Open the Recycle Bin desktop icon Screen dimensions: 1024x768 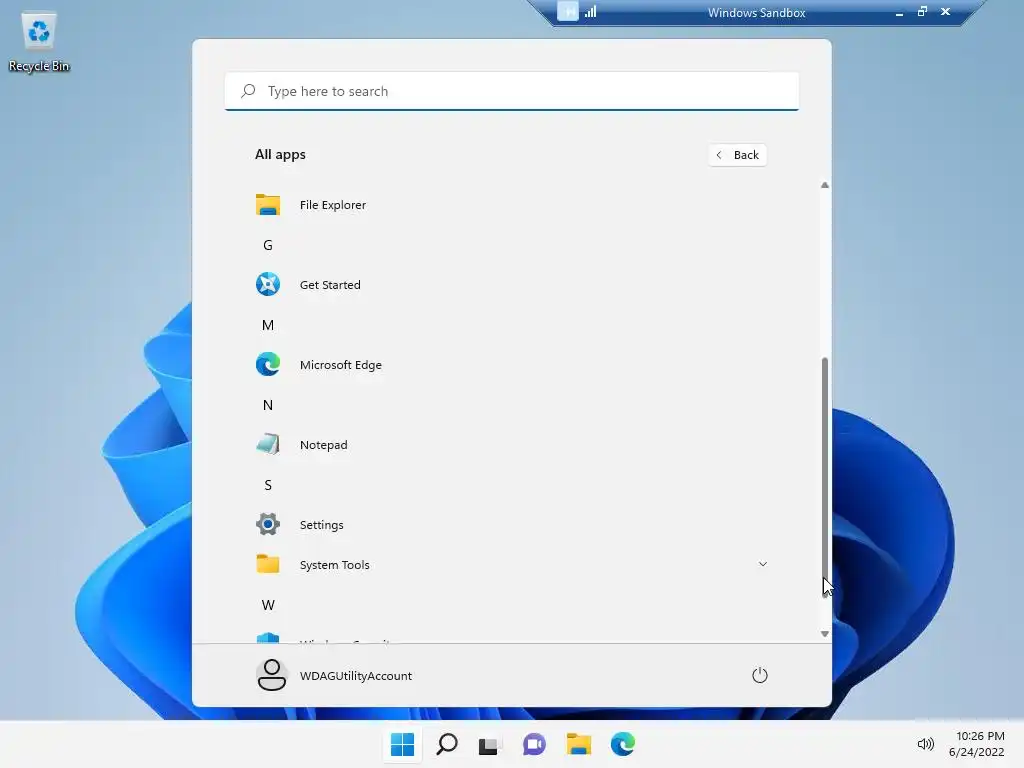pos(39,42)
